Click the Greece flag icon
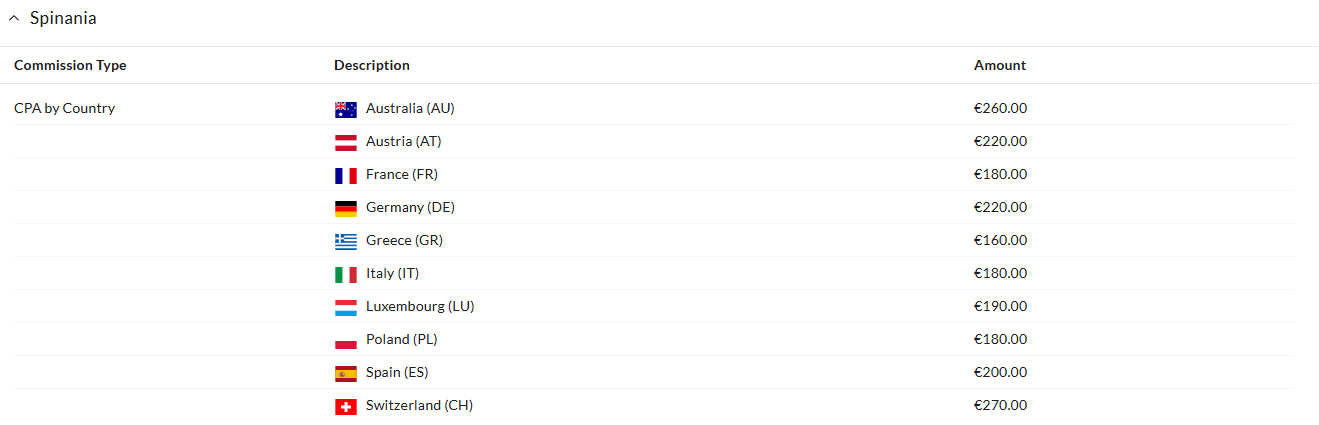Screen dimensions: 1319x425 point(346,241)
